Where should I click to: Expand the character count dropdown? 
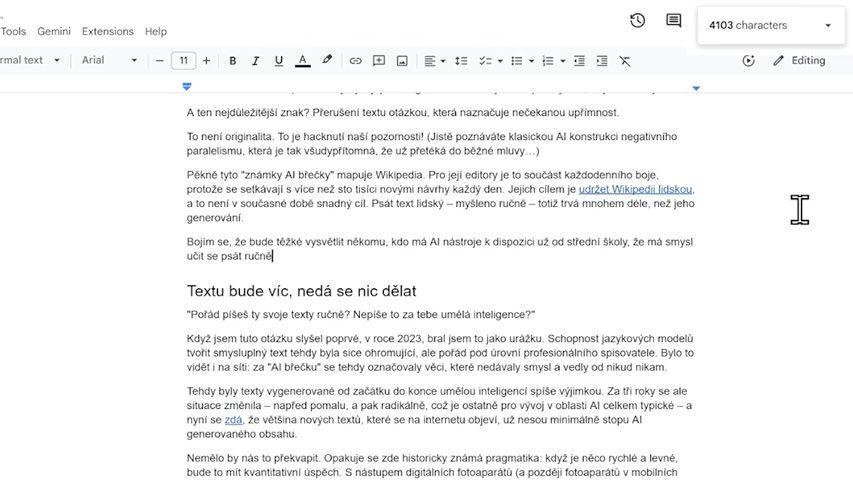(x=827, y=26)
